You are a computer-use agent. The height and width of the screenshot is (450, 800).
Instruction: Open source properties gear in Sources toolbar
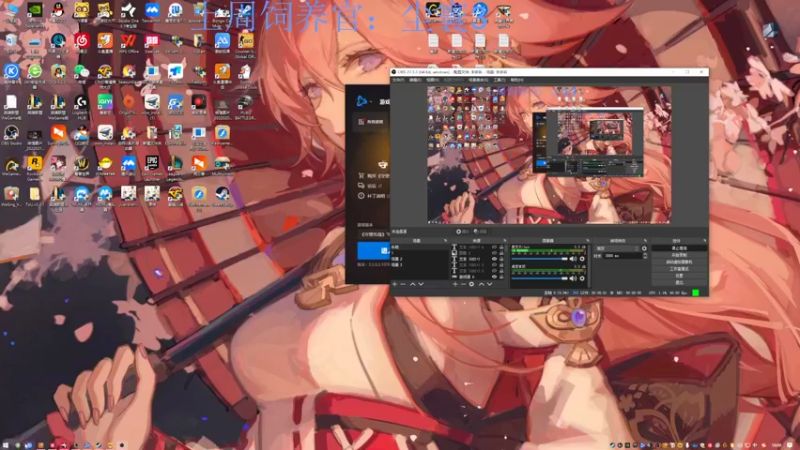471,284
